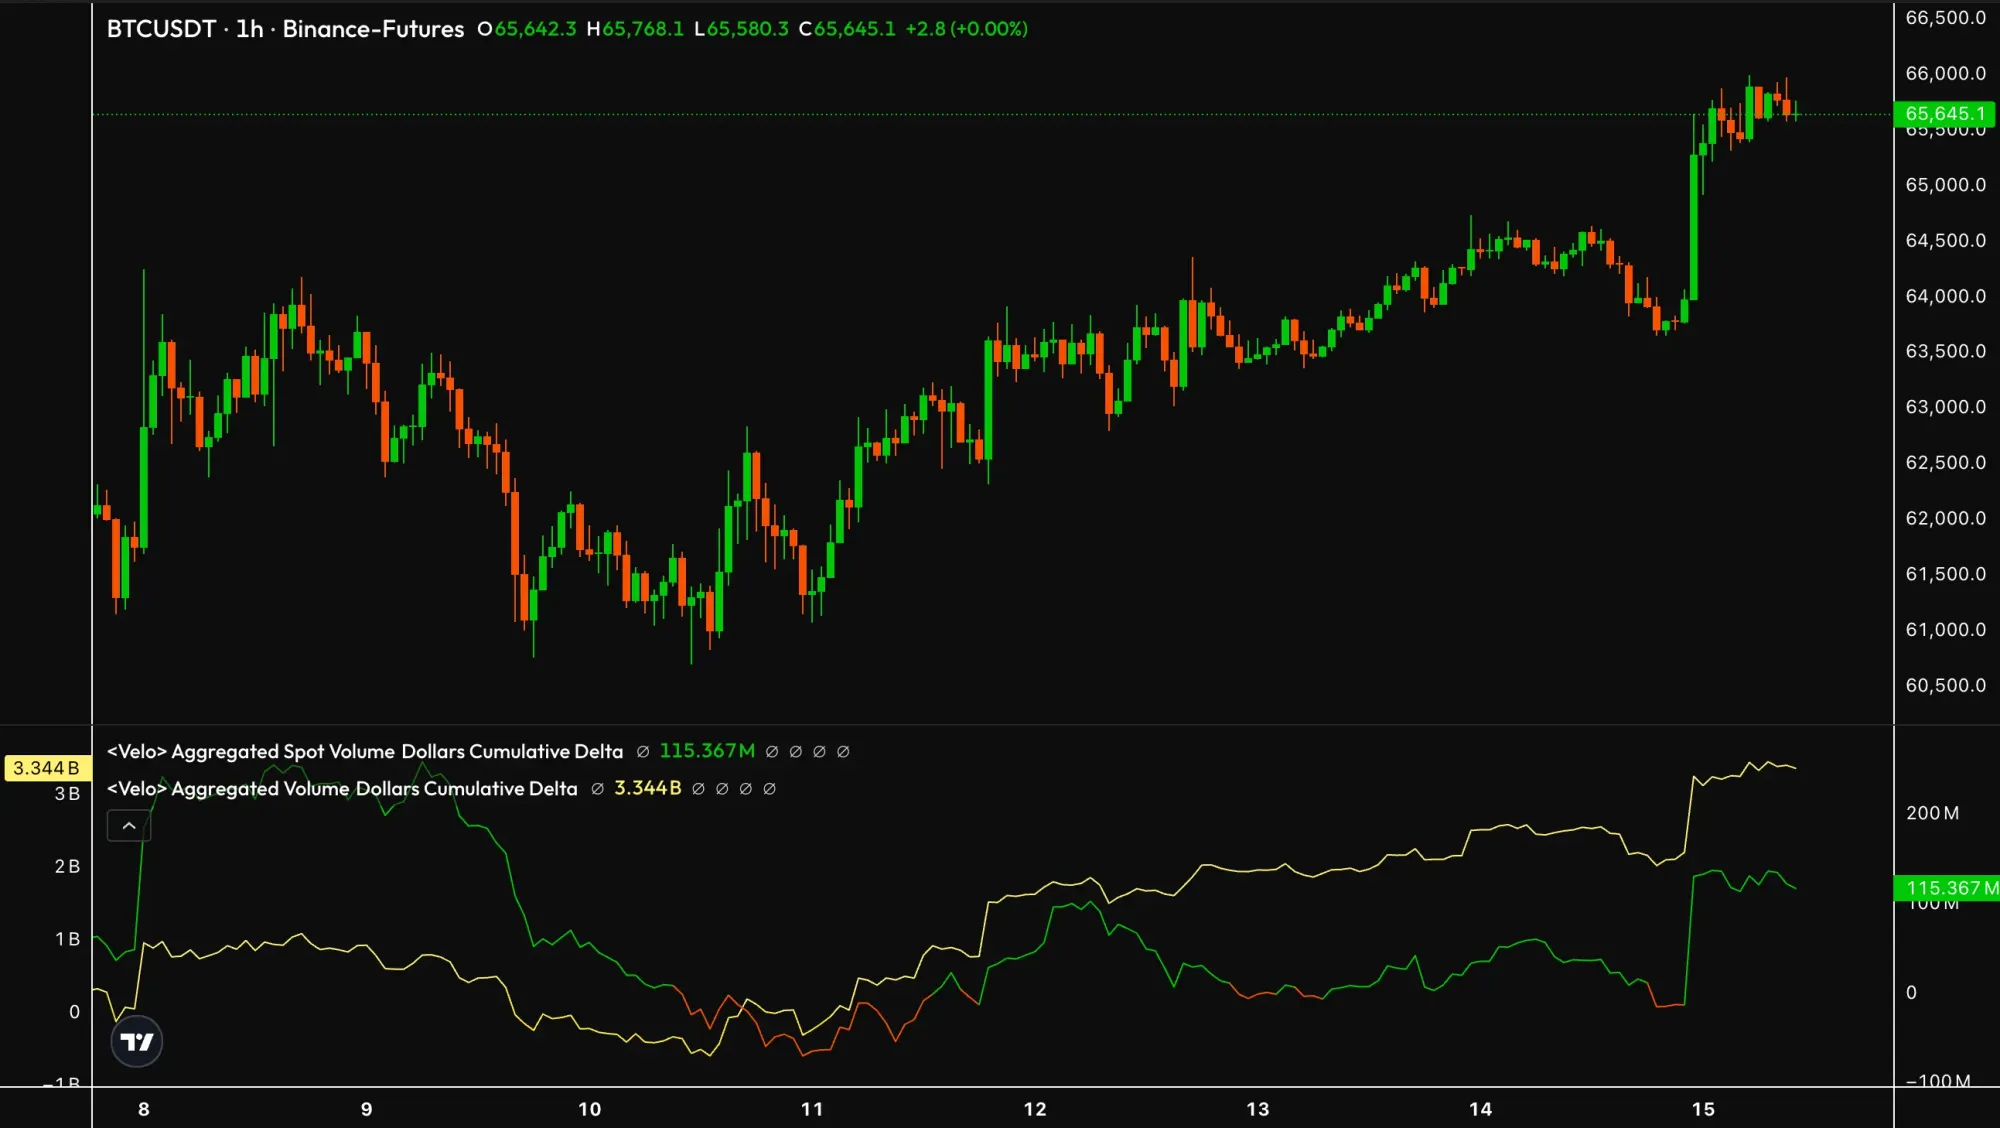2000x1128 pixels.
Task: Click the 66,500.0 price axis label
Action: [1945, 18]
